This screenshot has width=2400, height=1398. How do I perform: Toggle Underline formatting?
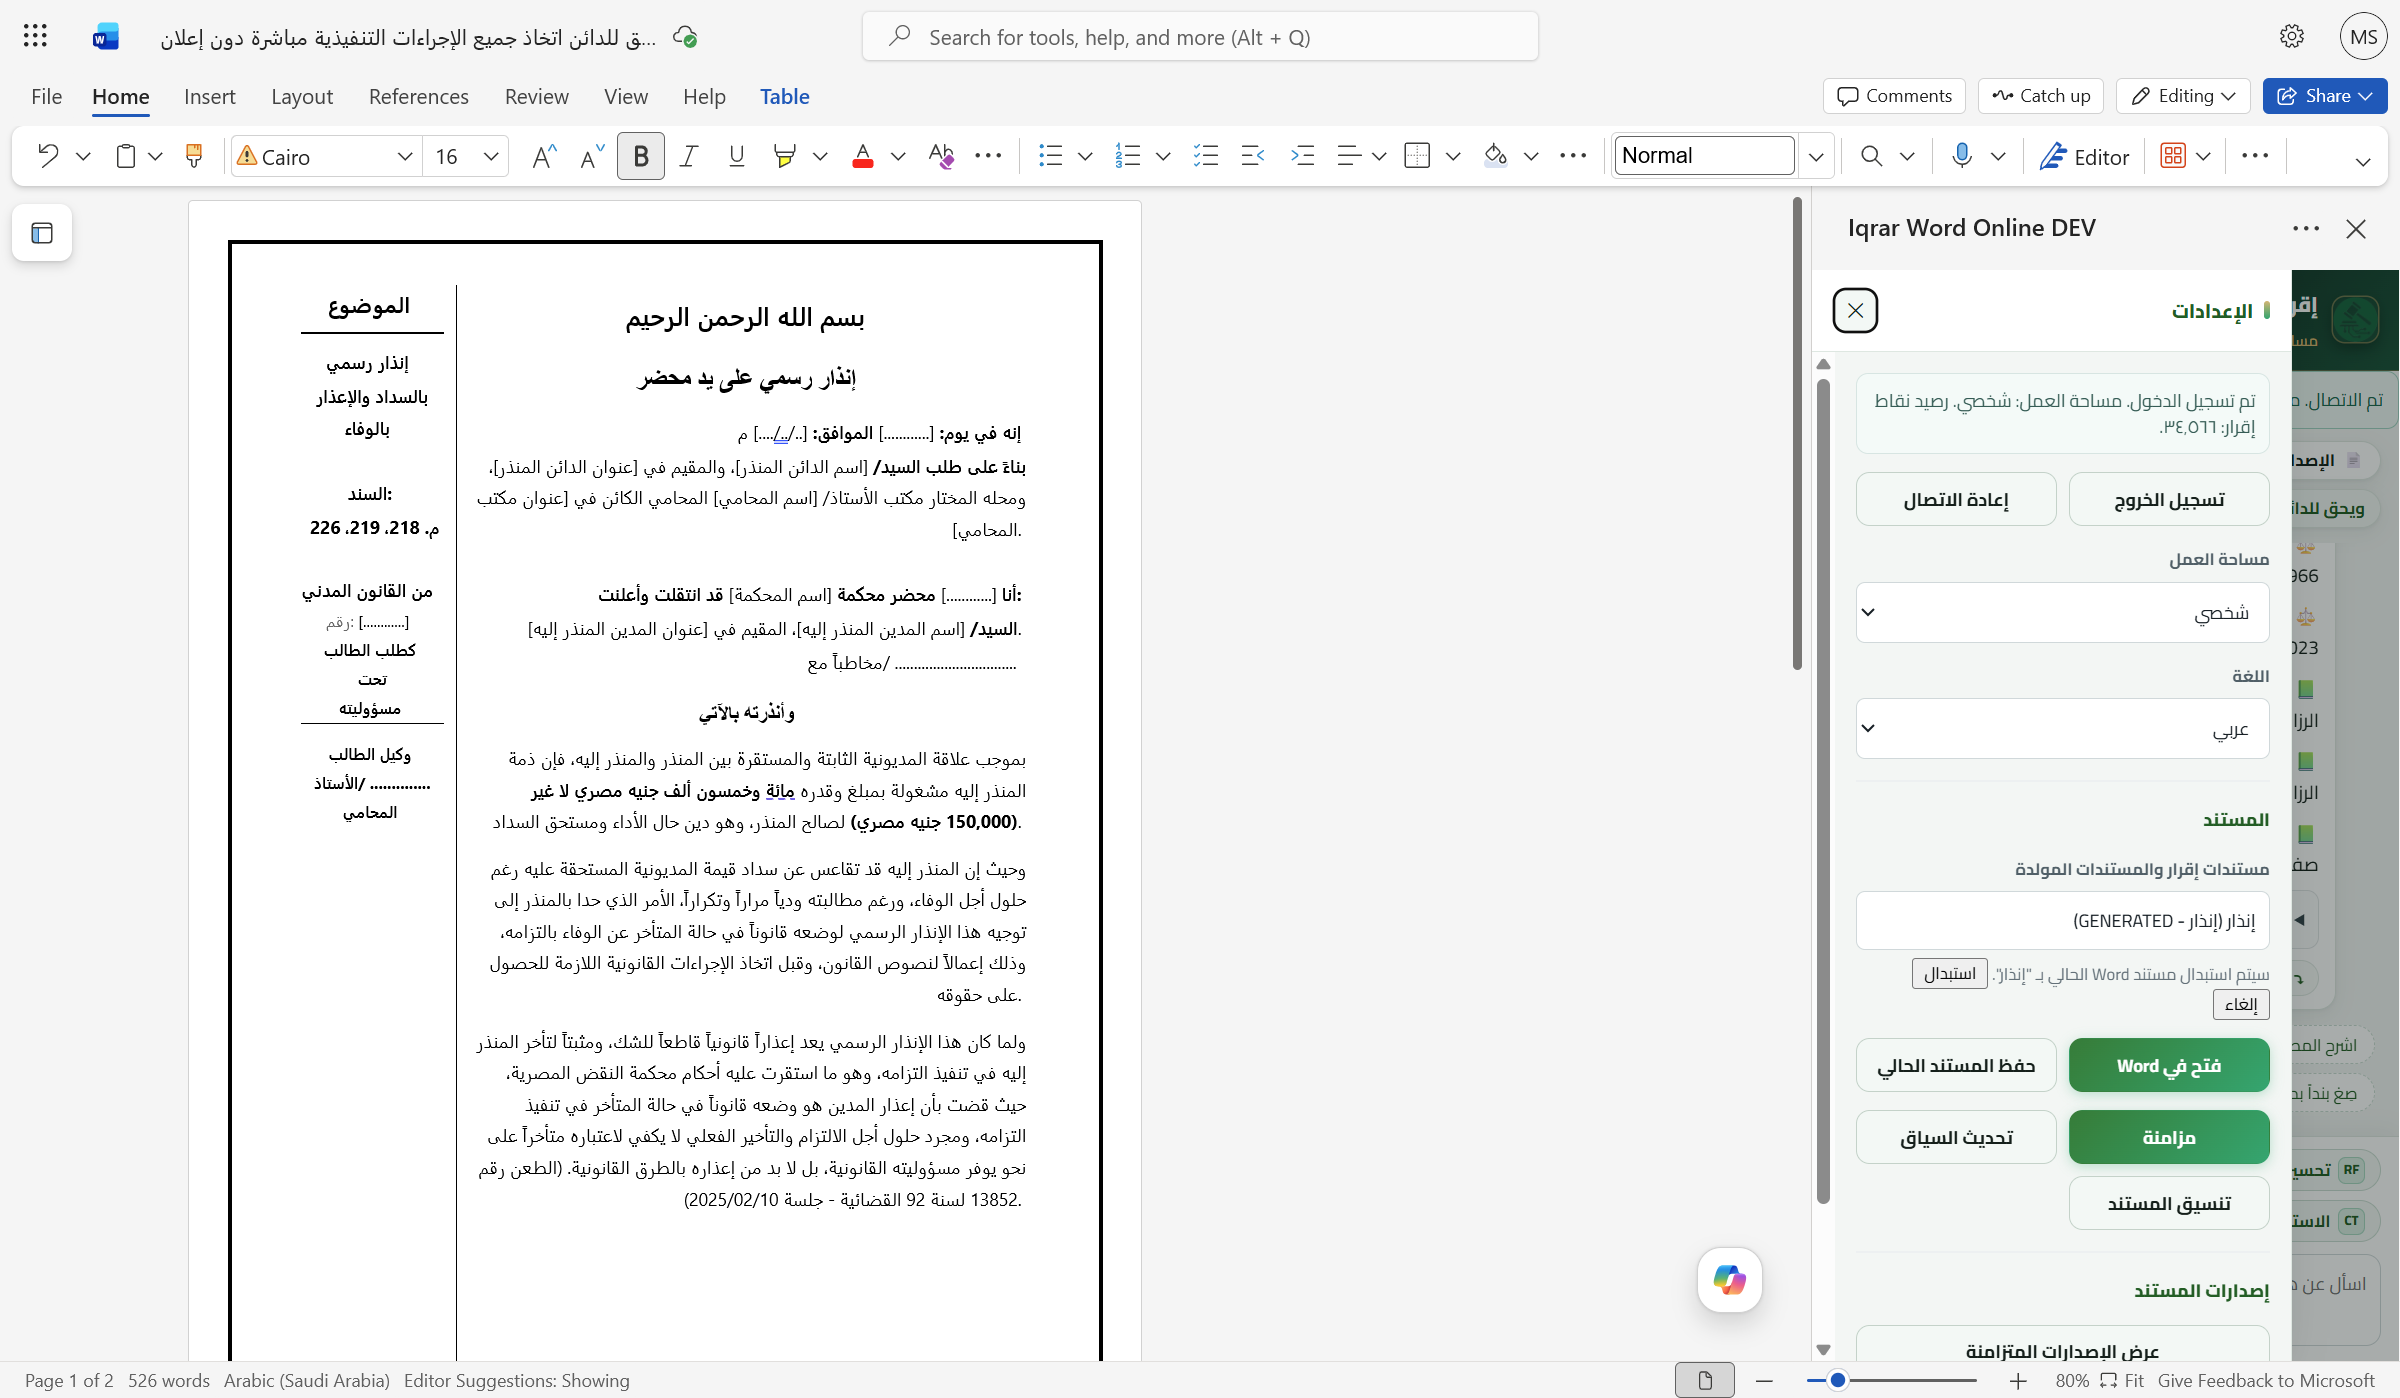(737, 156)
